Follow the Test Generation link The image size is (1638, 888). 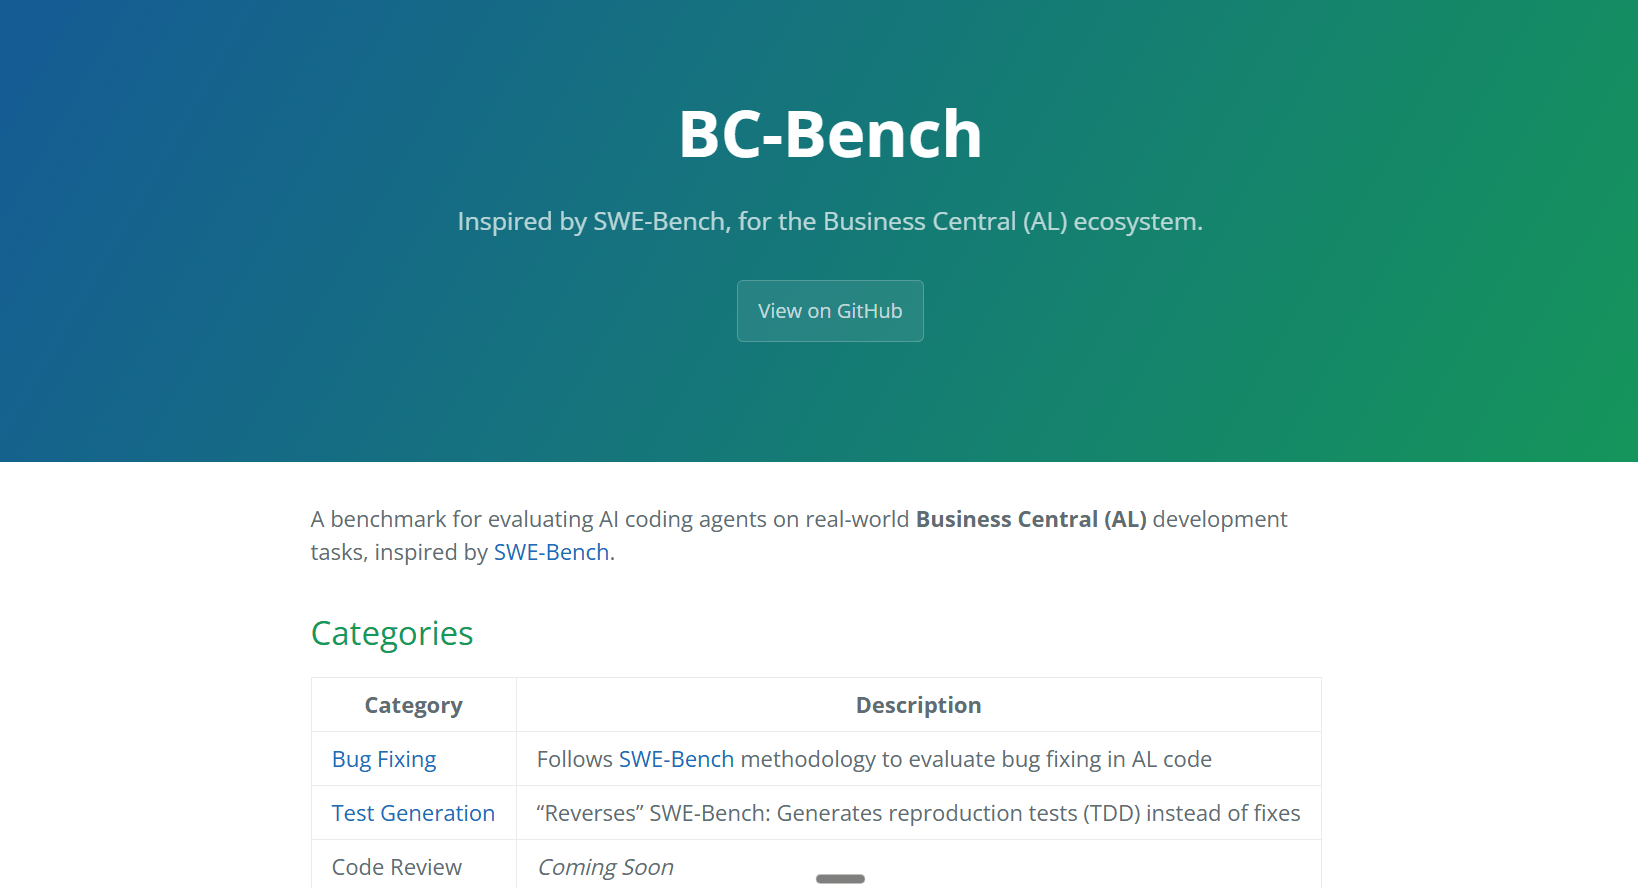click(x=413, y=813)
